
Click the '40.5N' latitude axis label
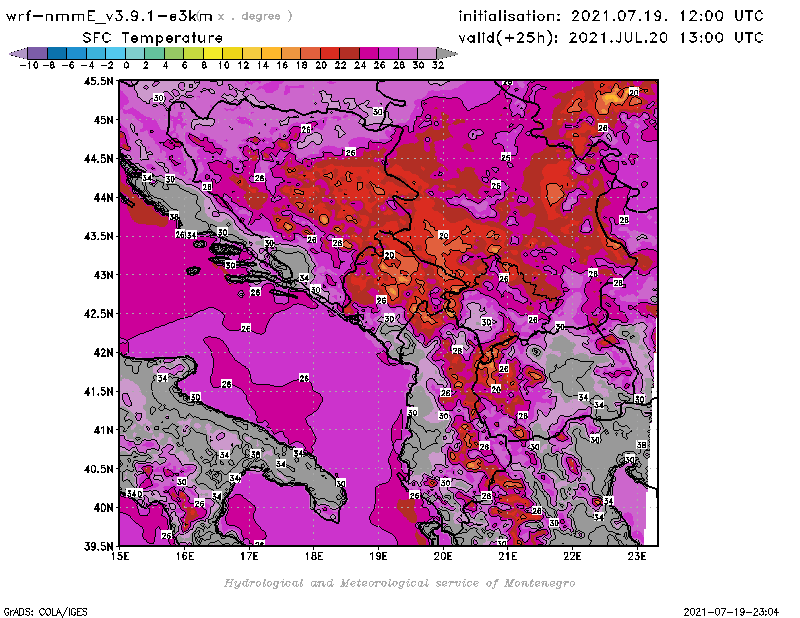[x=98, y=469]
